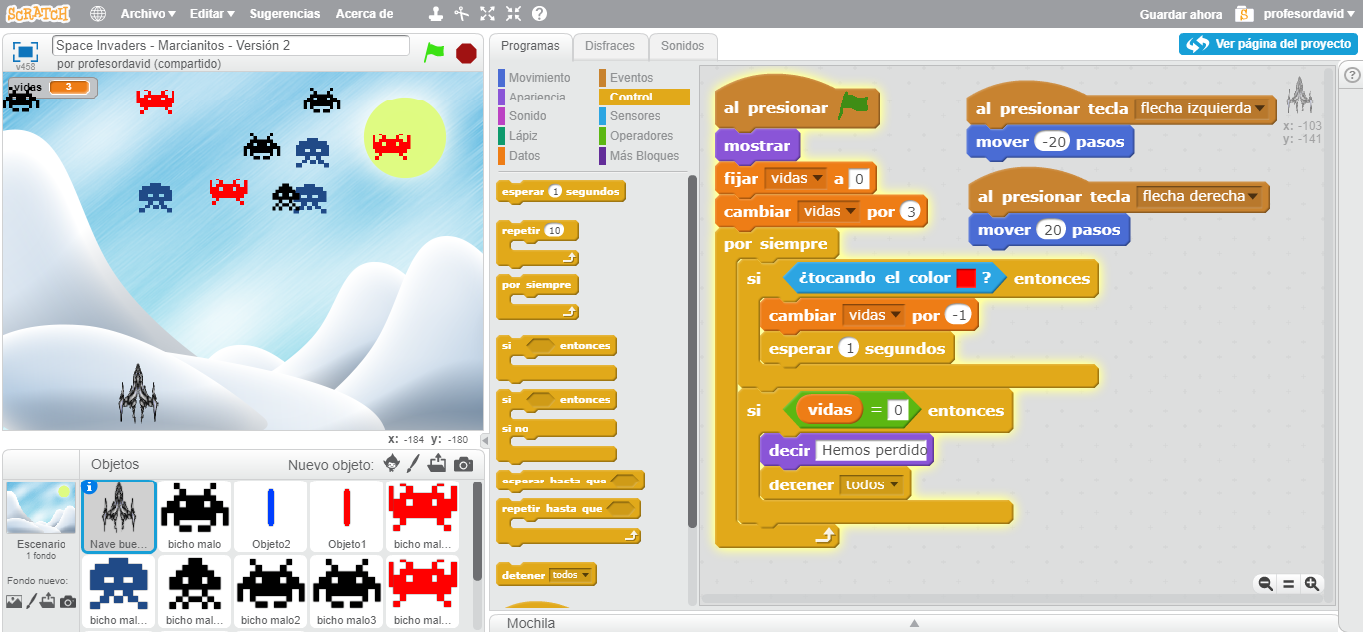
Task: Edit the project title field
Action: point(231,45)
